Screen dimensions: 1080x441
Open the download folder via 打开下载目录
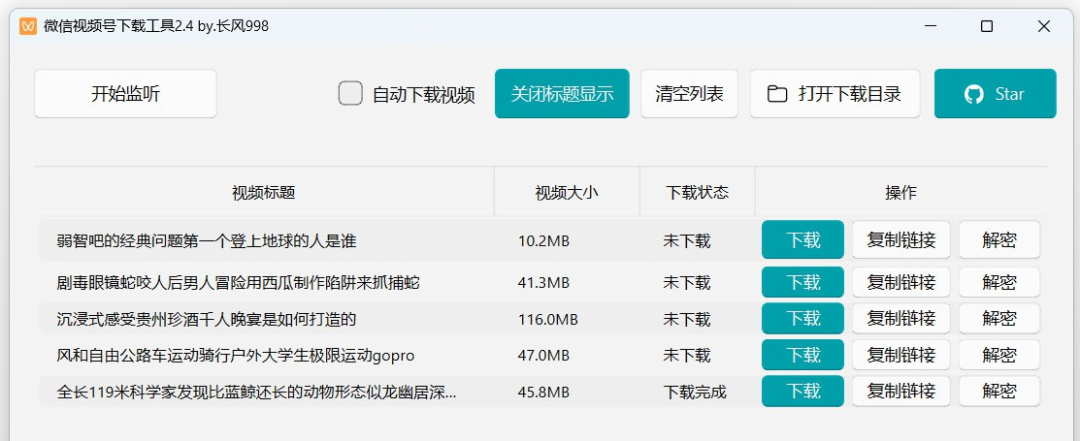pyautogui.click(x=834, y=94)
